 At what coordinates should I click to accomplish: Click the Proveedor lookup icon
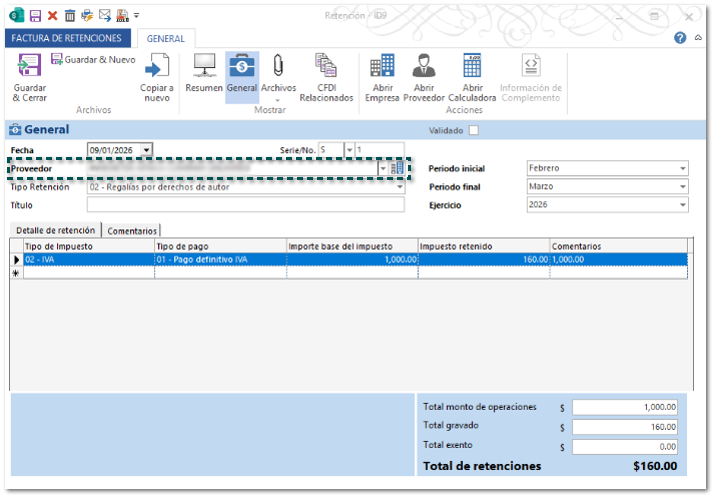[x=398, y=168]
